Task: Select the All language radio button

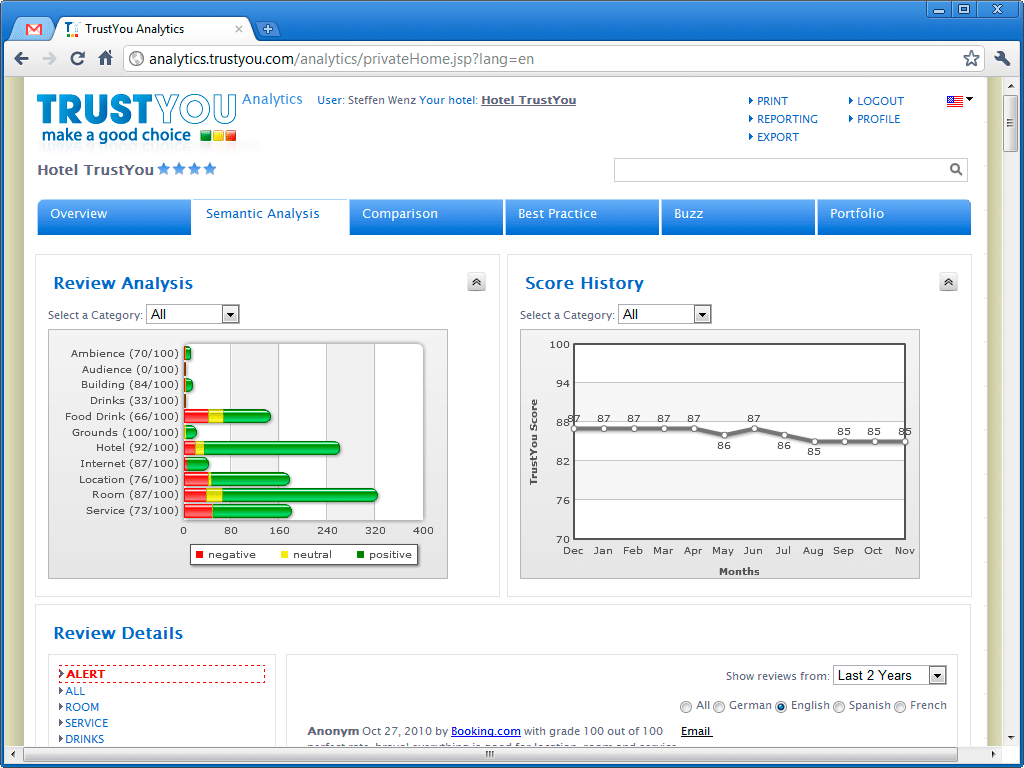Action: 686,706
